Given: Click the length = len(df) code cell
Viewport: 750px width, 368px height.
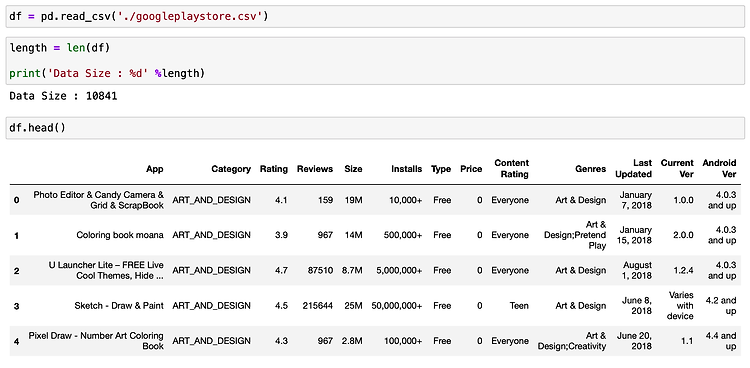Looking at the screenshot, I should 375,60.
